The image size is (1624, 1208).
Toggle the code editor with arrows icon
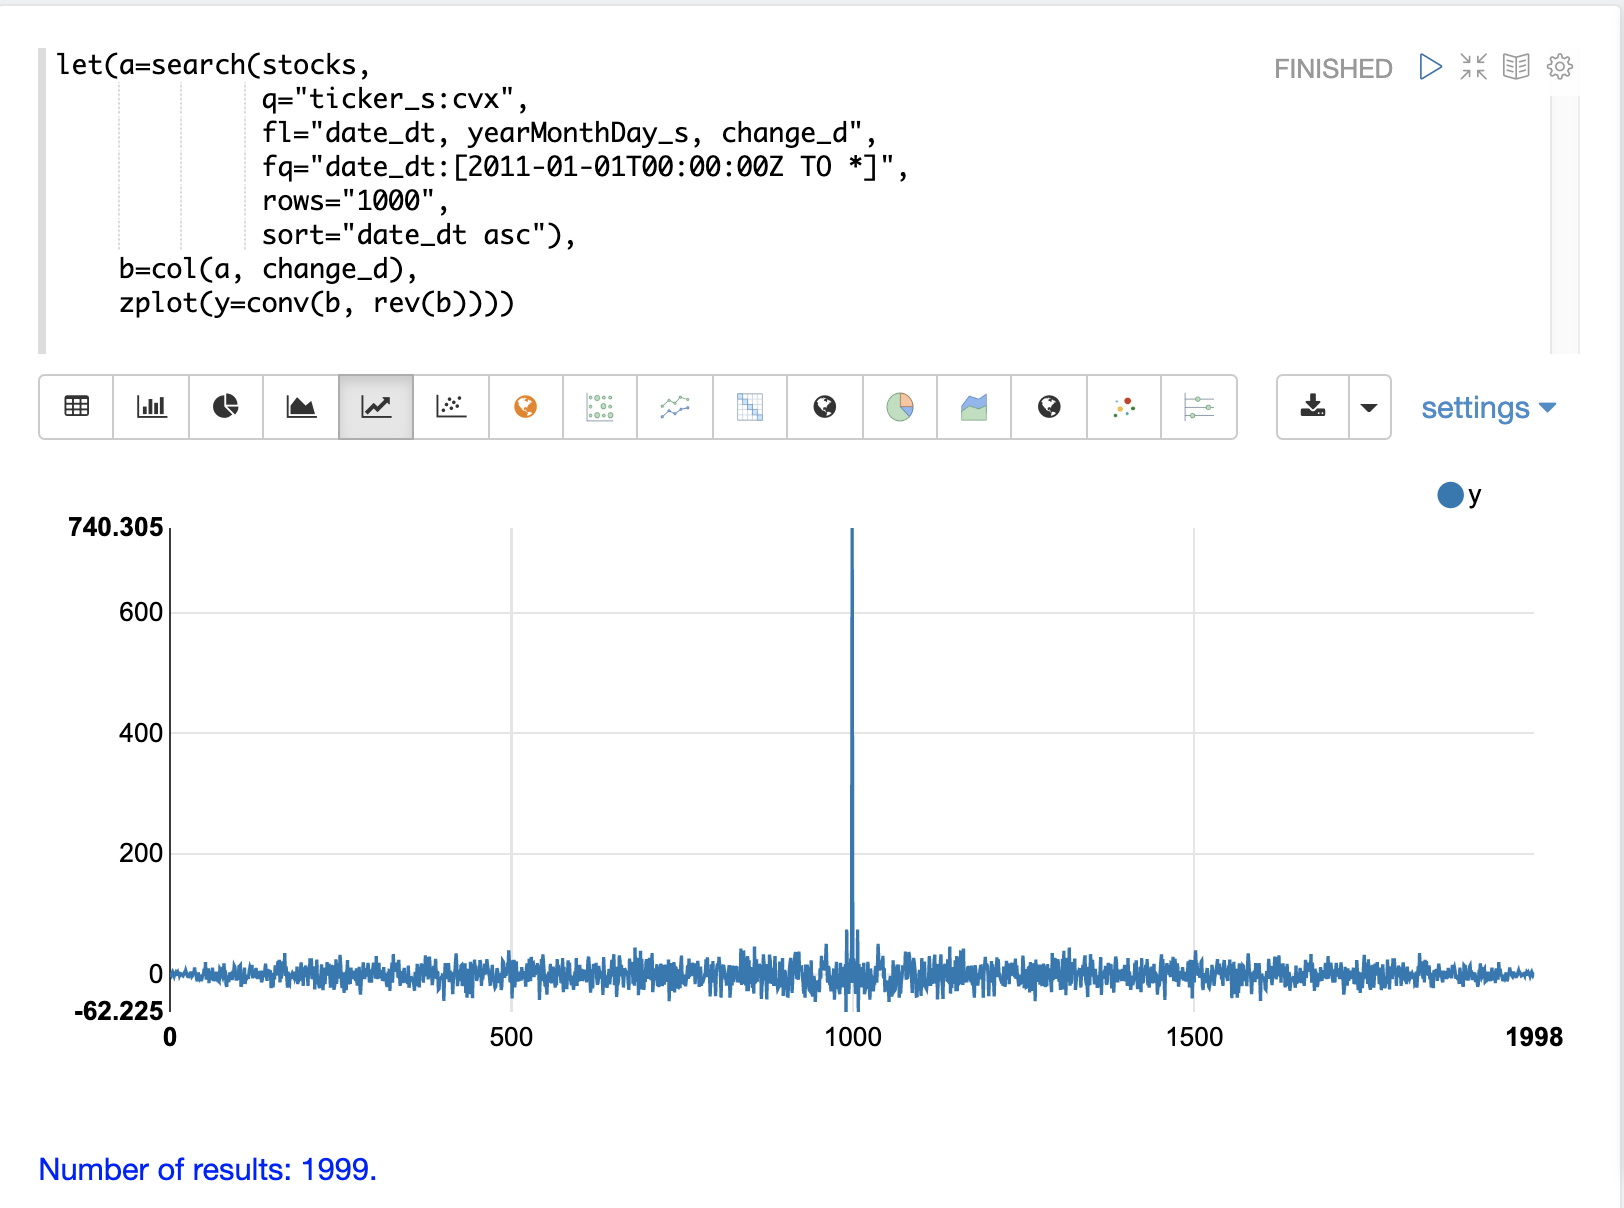coord(1473,67)
